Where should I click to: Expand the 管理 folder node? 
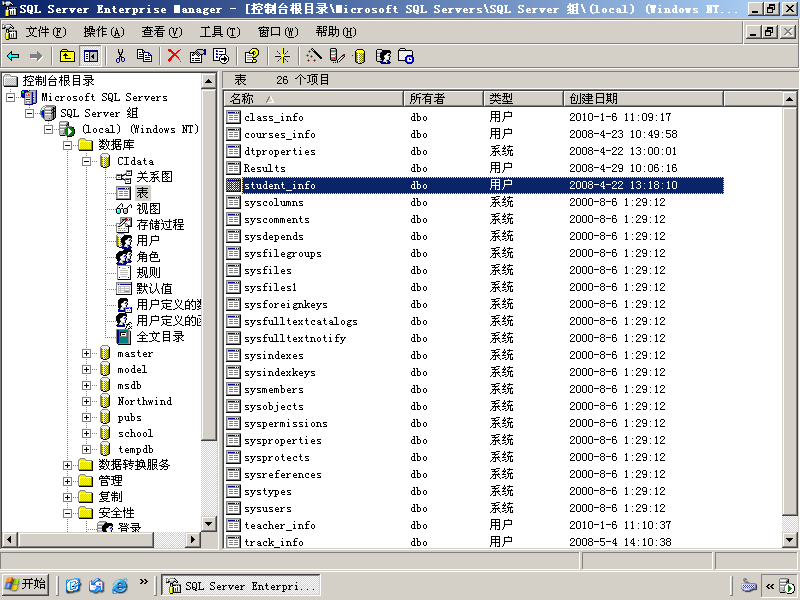click(67, 481)
